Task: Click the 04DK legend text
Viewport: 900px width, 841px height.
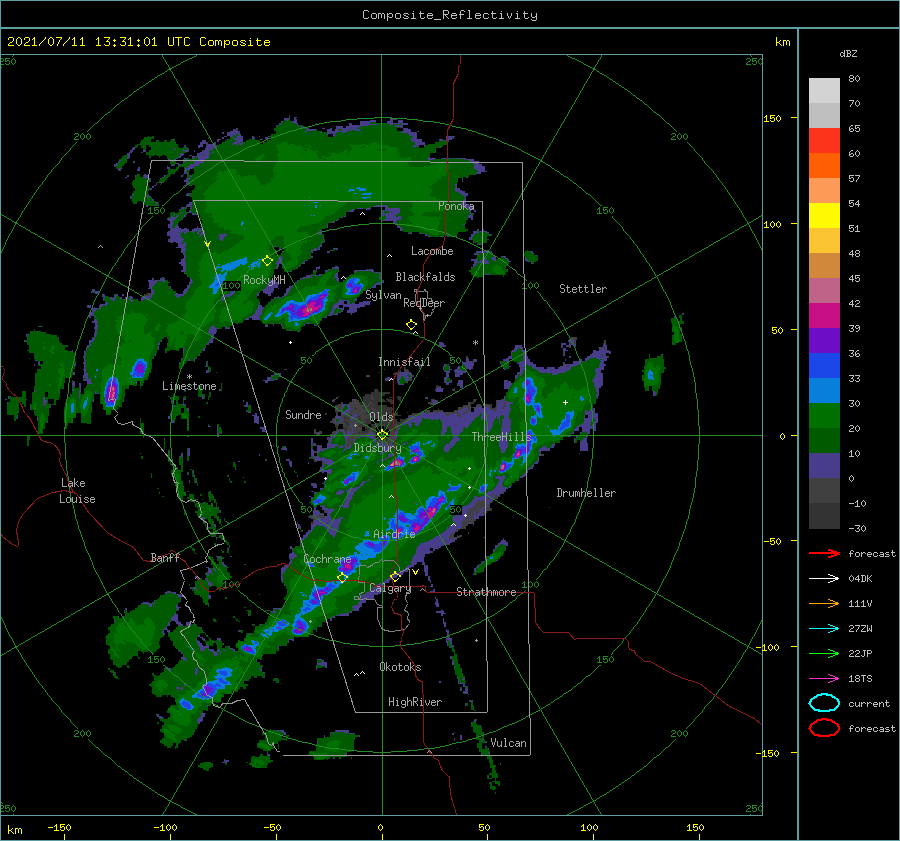Action: tap(860, 579)
